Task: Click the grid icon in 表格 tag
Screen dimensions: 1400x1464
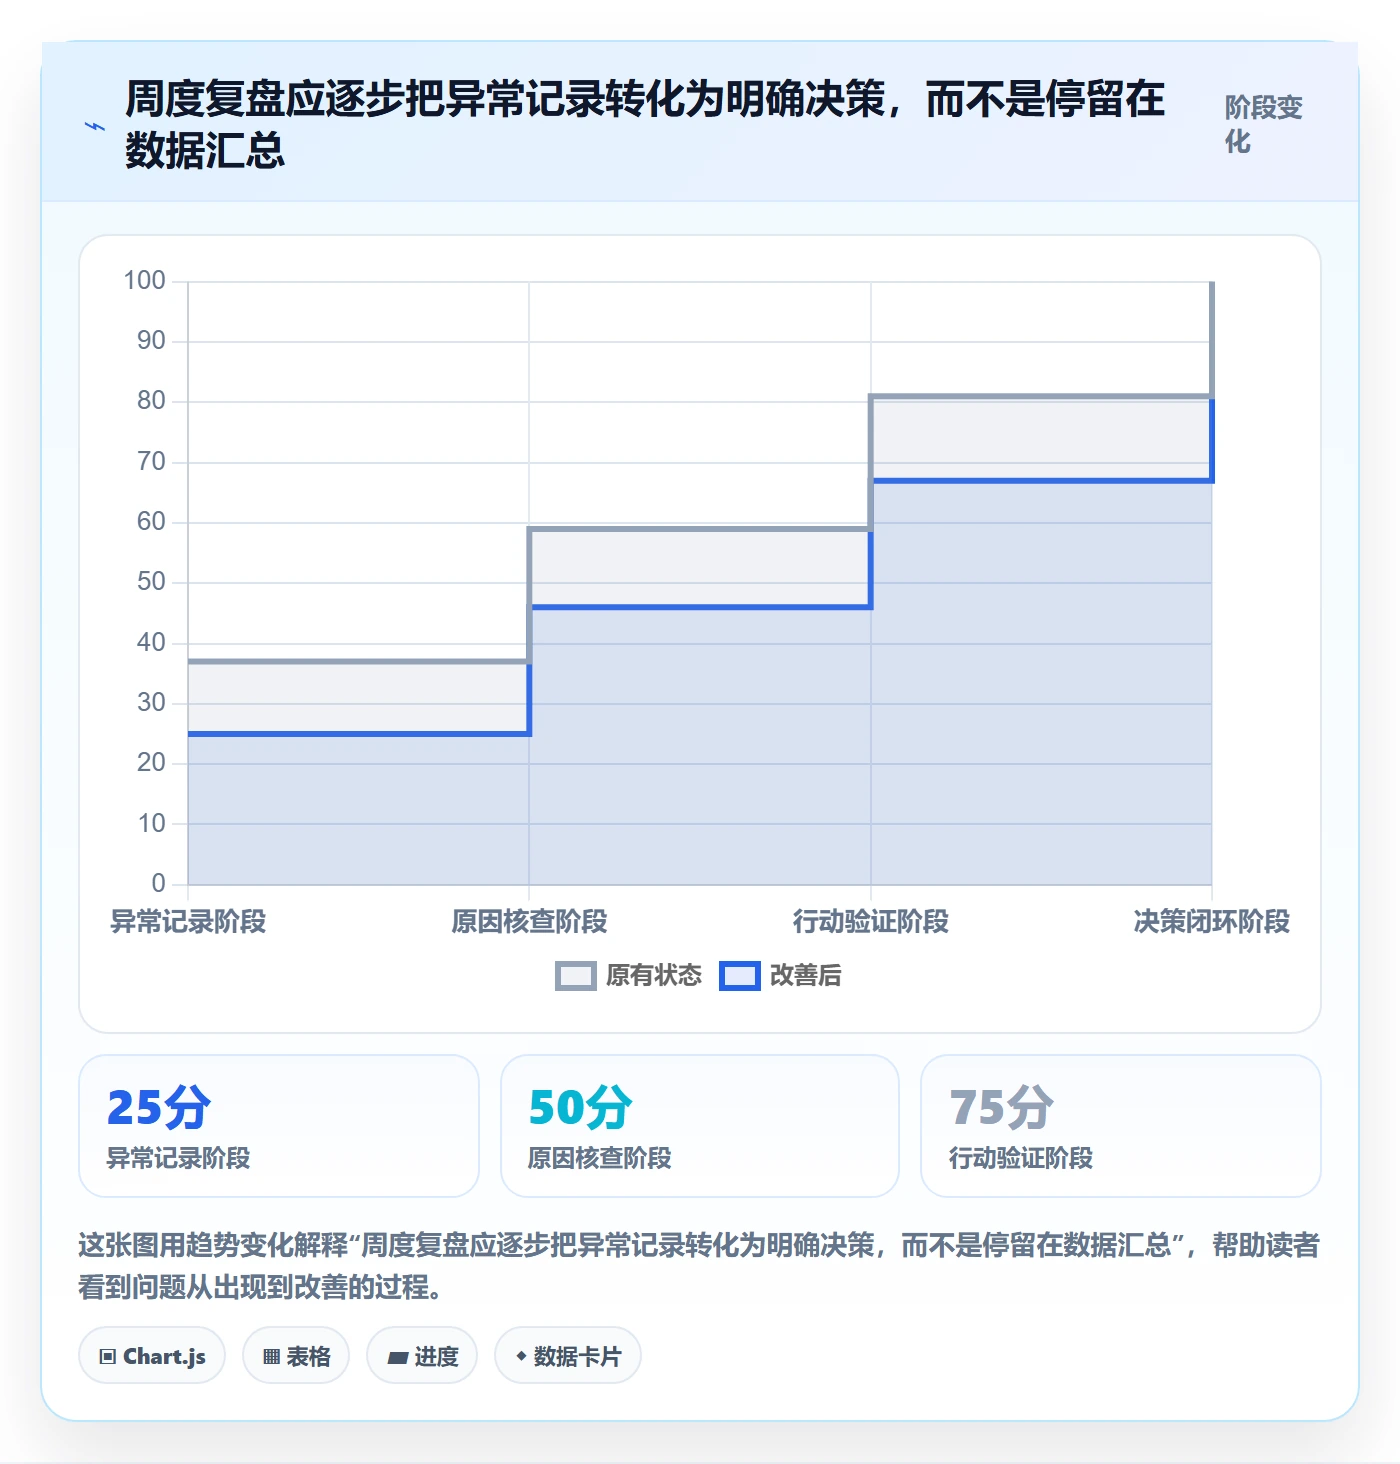Action: 271,1357
